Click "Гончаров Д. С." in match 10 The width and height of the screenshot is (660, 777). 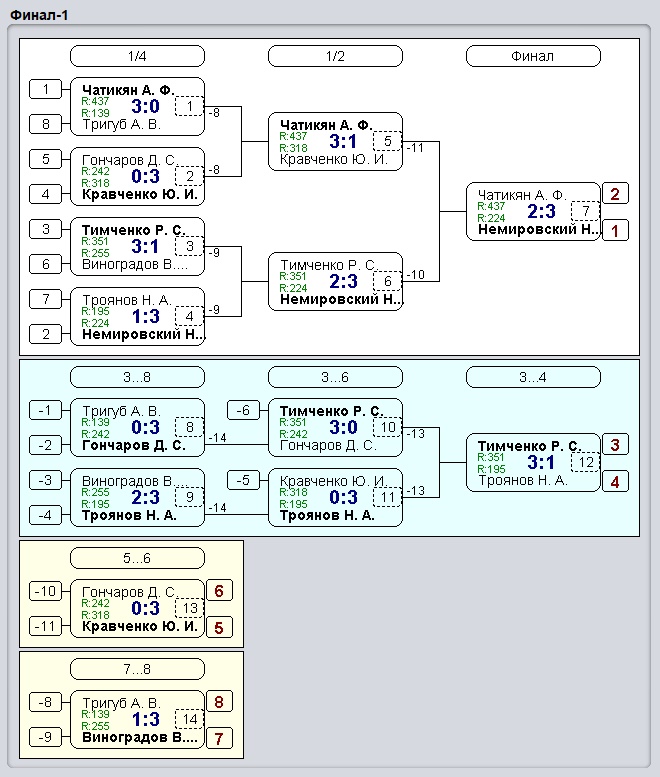tap(329, 445)
